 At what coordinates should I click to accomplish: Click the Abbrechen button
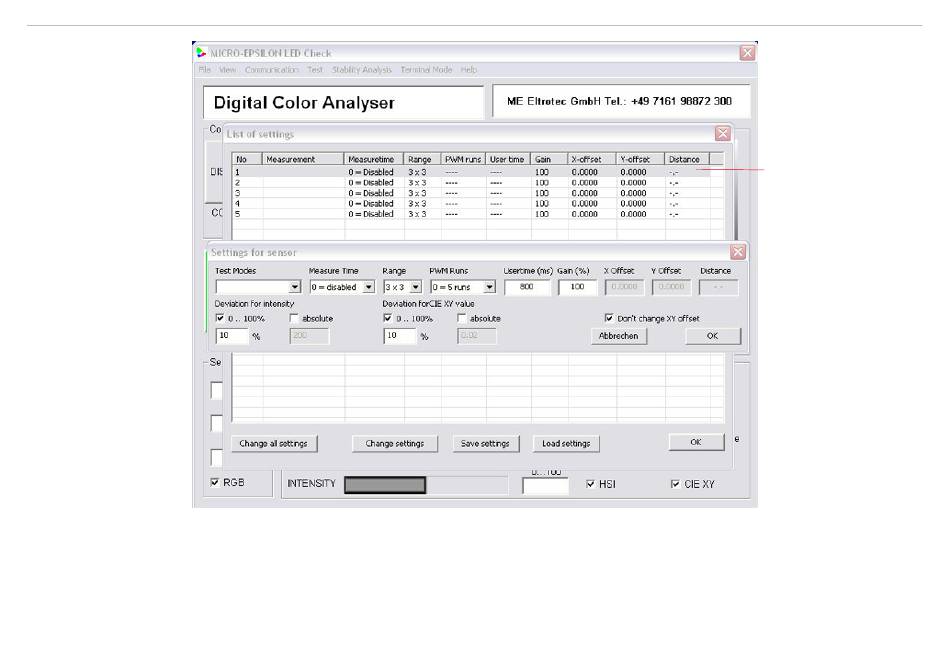point(619,336)
